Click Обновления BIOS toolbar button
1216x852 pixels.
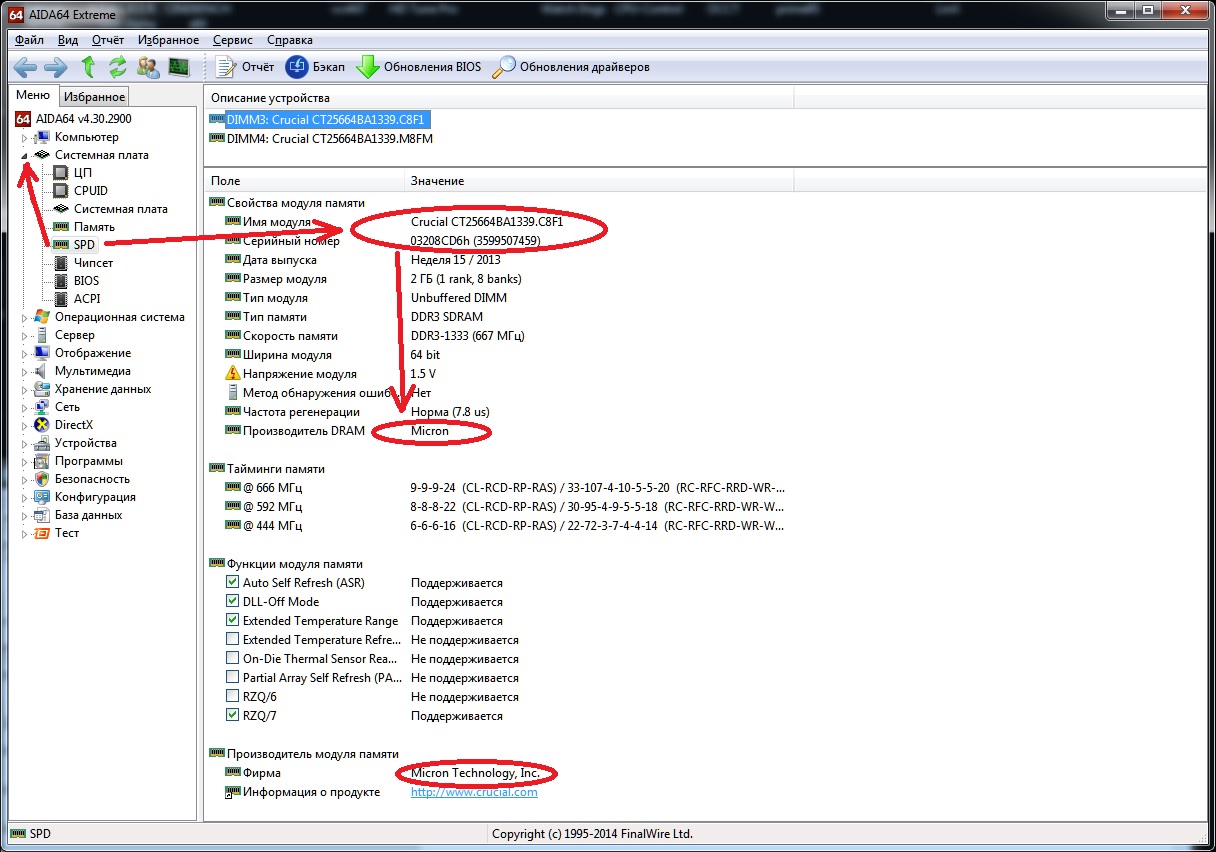419,67
